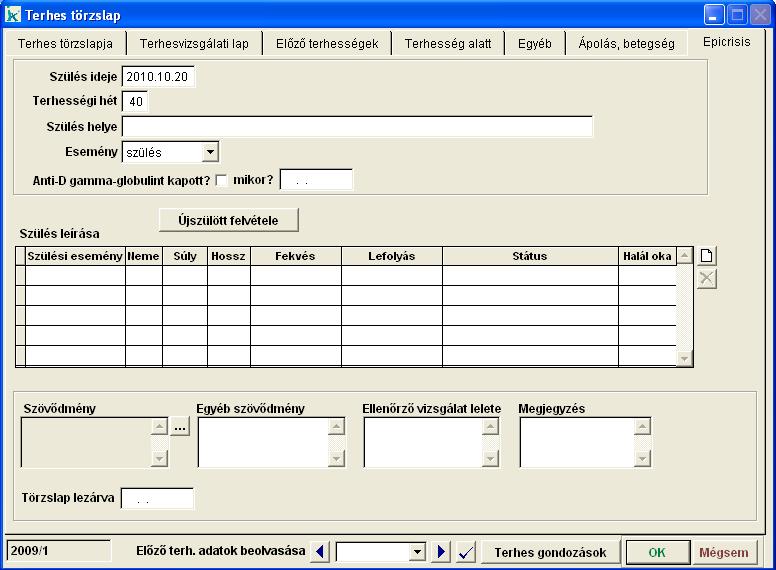
Task: Open the Ápolás, betegség tab
Action: [626, 44]
